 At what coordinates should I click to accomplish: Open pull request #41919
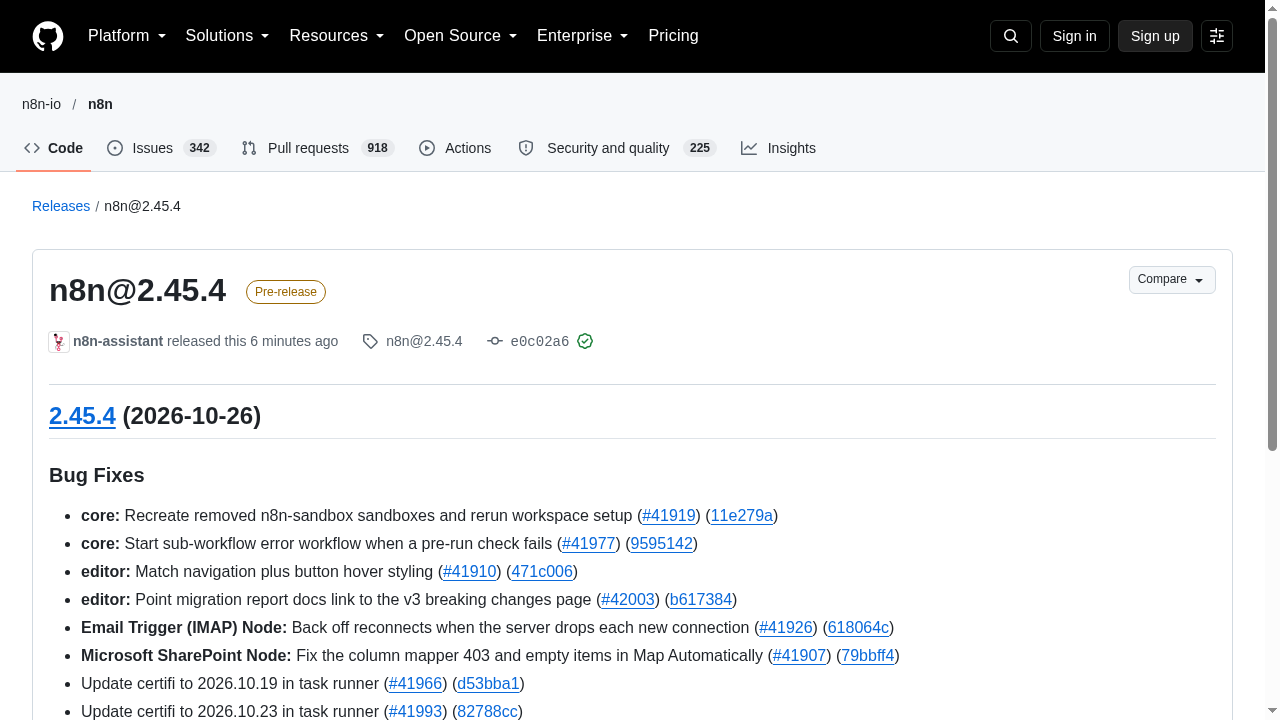[x=669, y=516]
